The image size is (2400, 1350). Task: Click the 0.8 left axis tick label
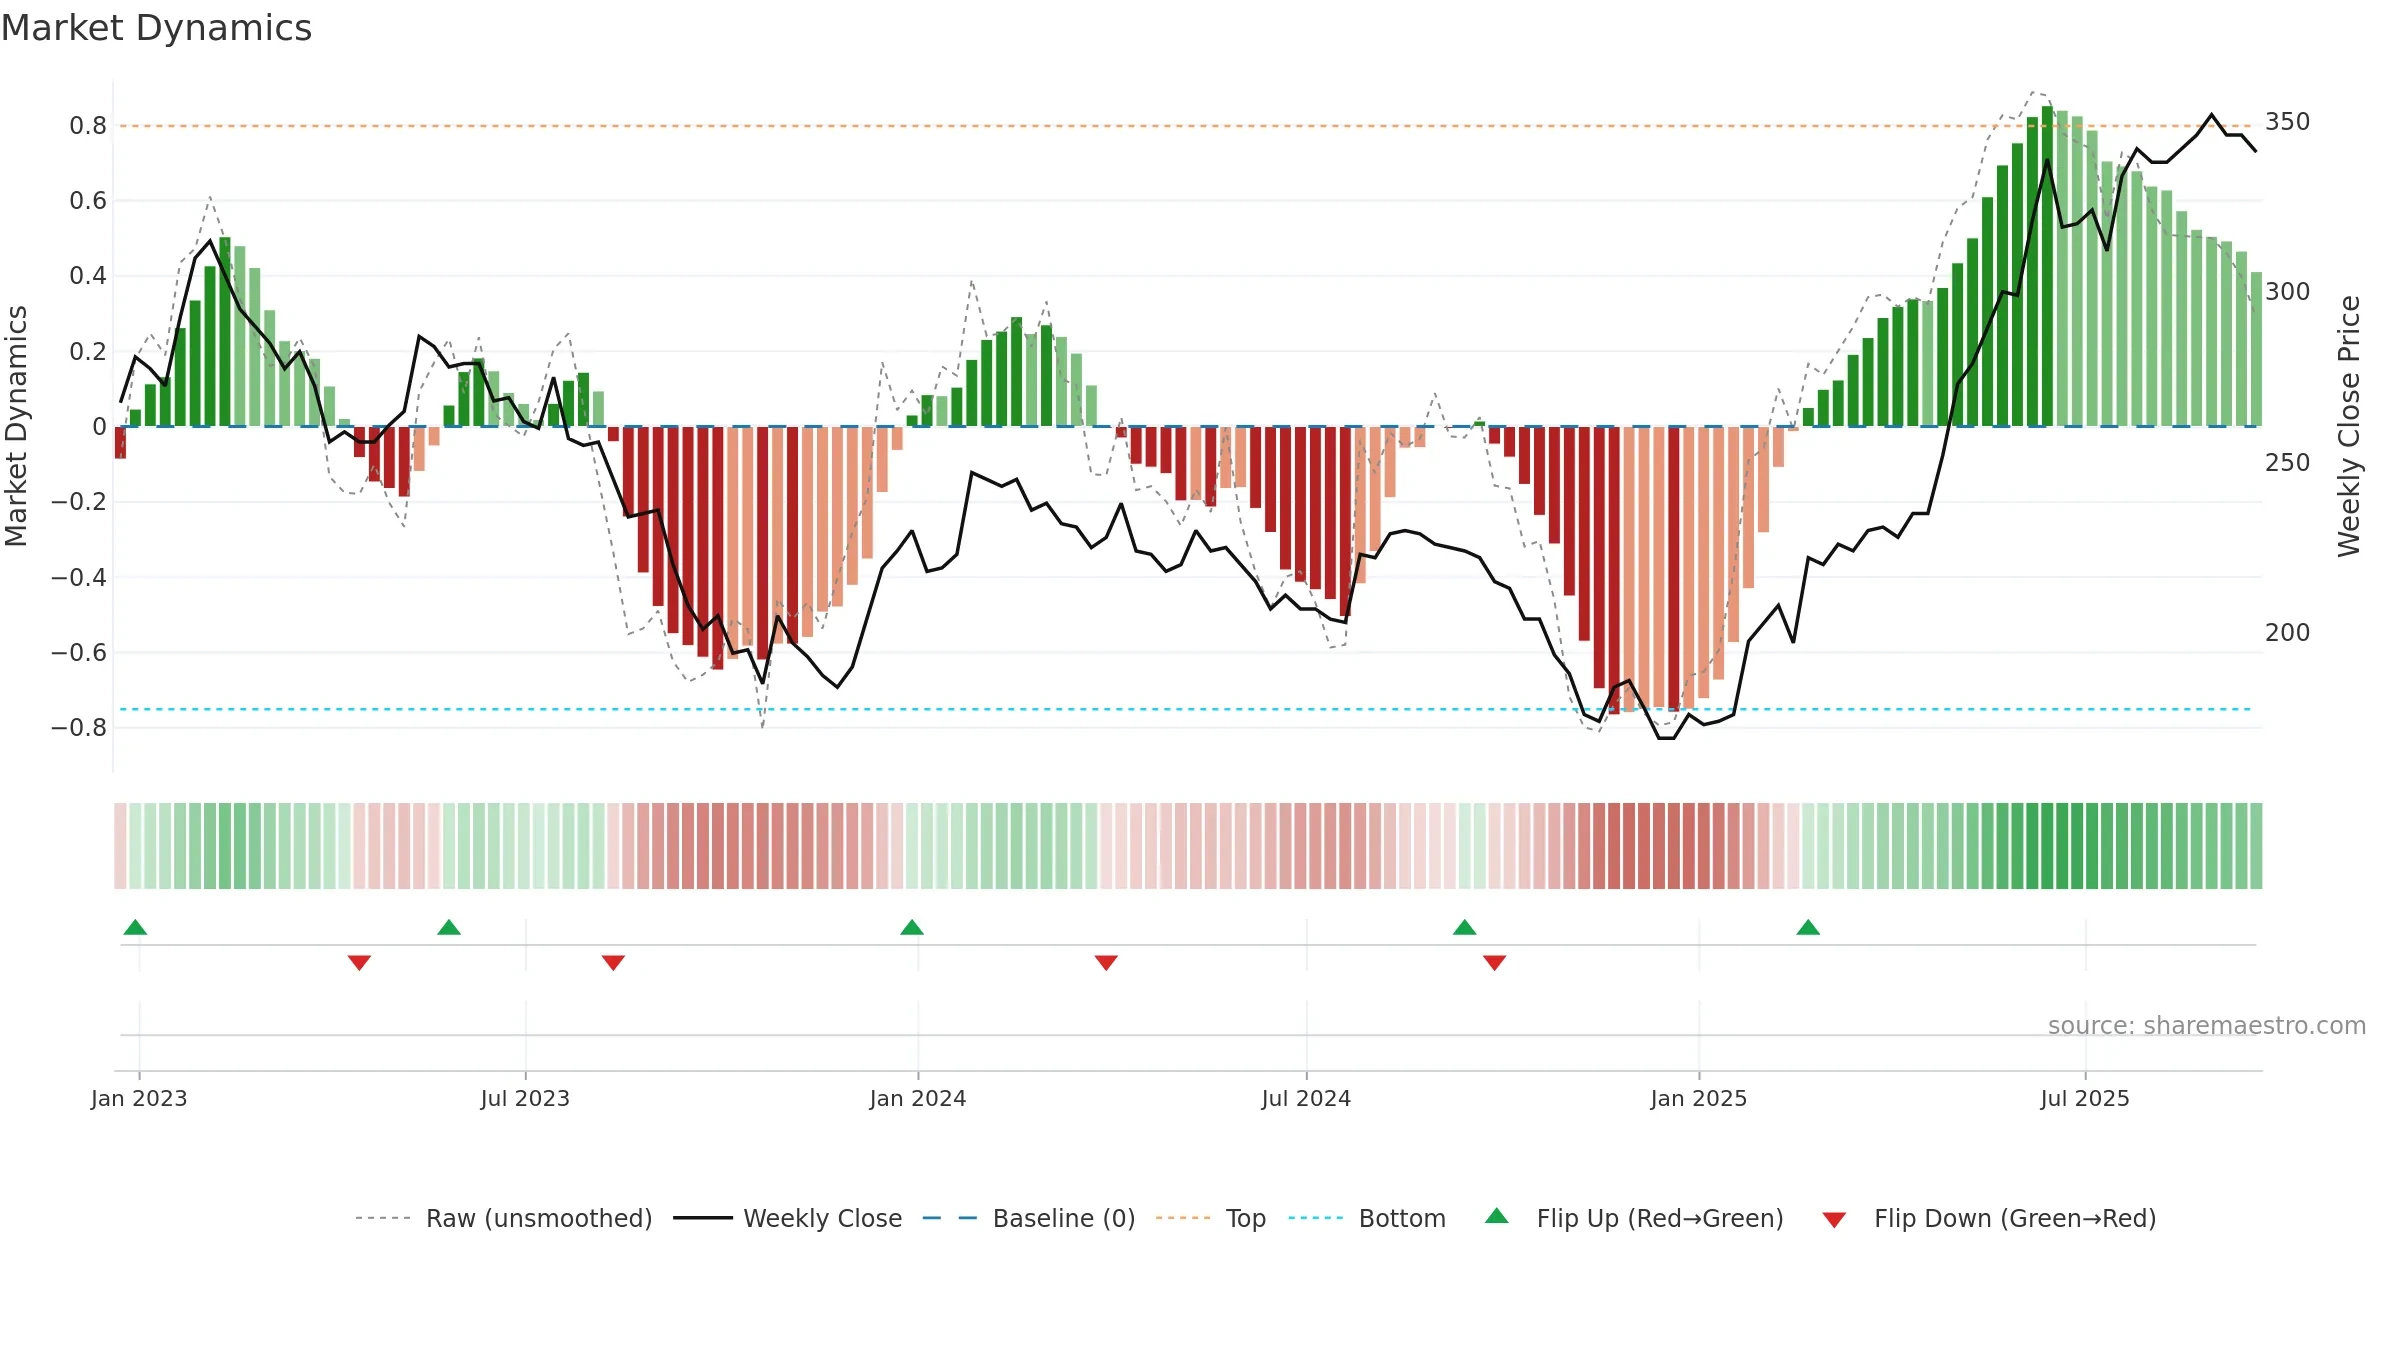tap(88, 126)
